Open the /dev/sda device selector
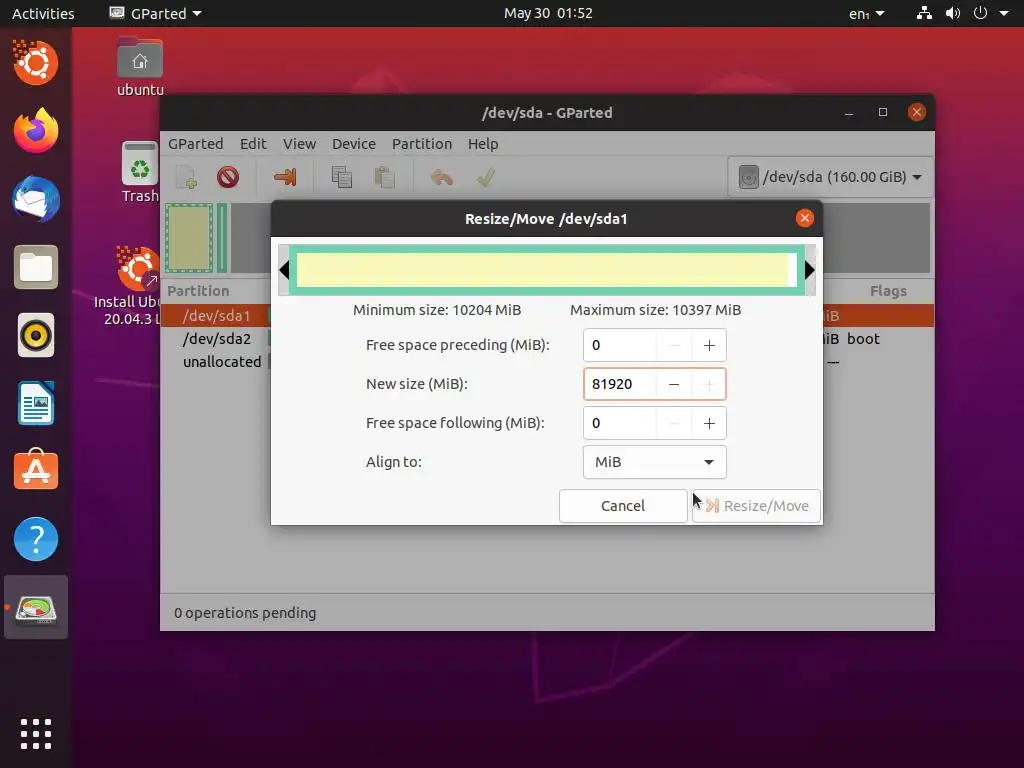This screenshot has height=768, width=1024. 830,177
